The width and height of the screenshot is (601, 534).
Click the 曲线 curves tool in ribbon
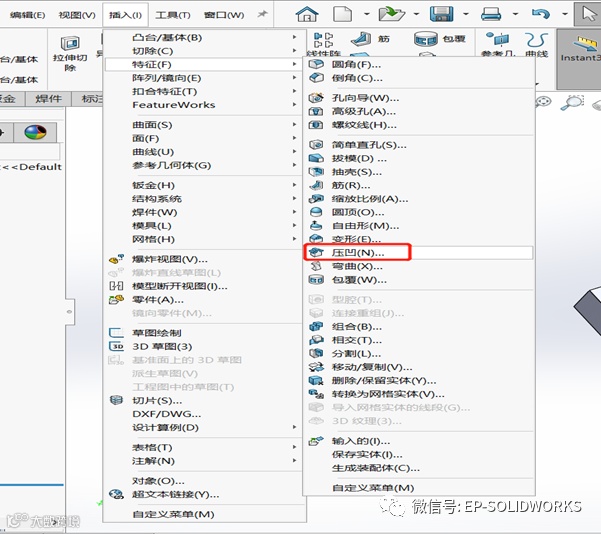pyautogui.click(x=536, y=45)
